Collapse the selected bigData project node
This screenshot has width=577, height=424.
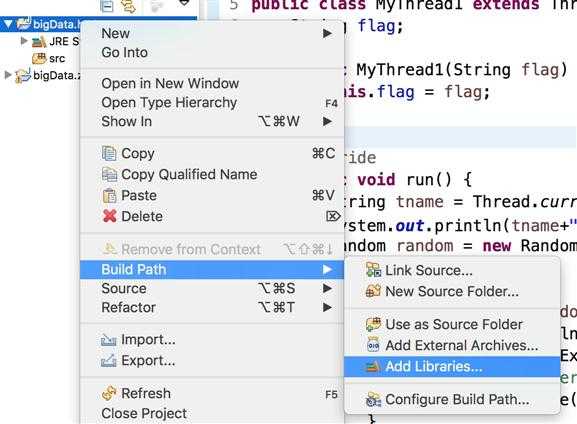8,25
